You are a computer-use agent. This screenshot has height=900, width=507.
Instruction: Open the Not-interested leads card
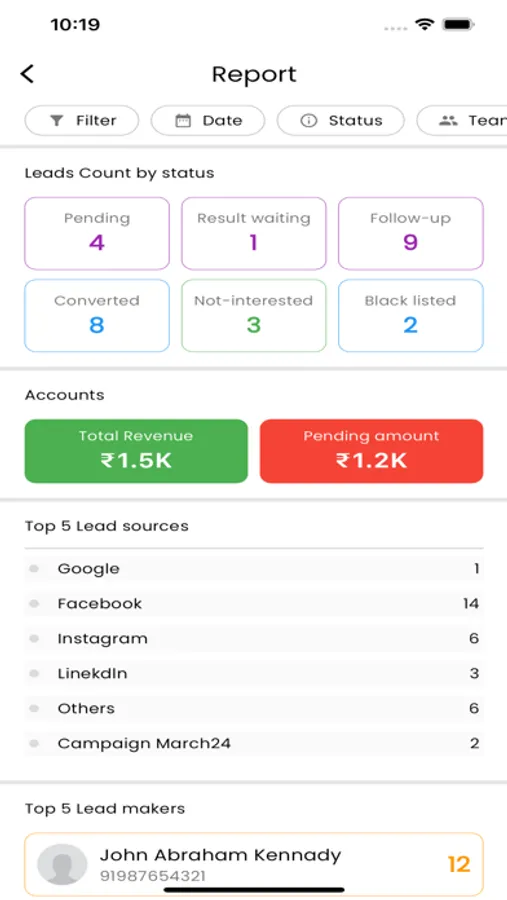pos(254,316)
